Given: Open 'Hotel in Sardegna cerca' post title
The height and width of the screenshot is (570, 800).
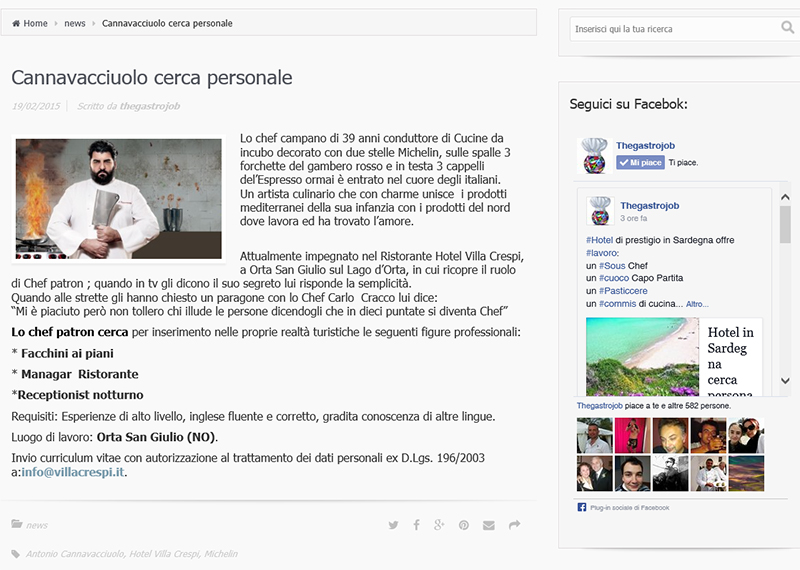Looking at the screenshot, I should click(730, 360).
